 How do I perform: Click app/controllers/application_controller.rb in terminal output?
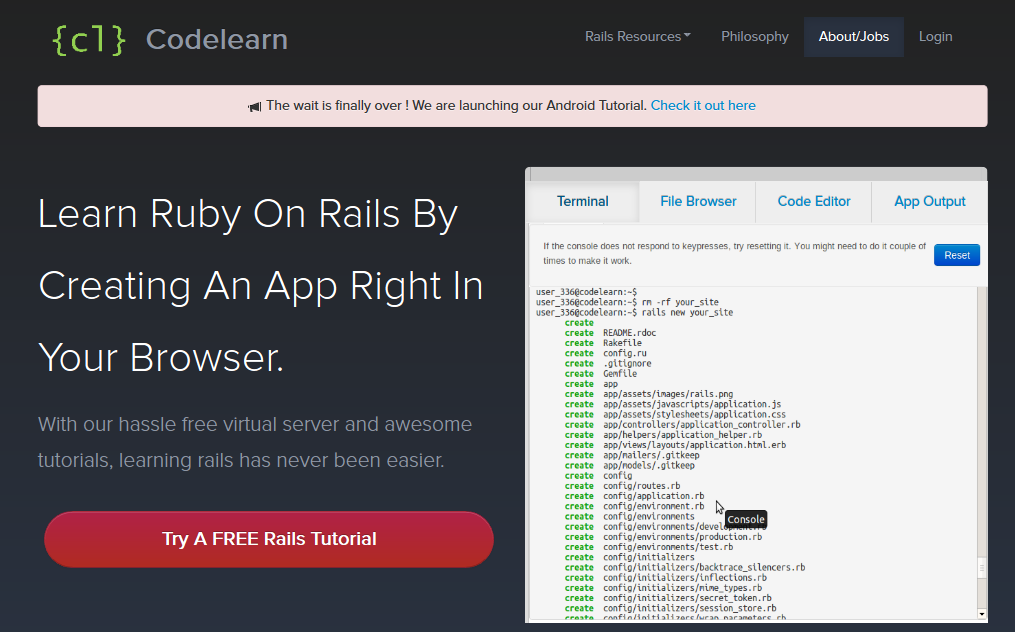click(702, 425)
